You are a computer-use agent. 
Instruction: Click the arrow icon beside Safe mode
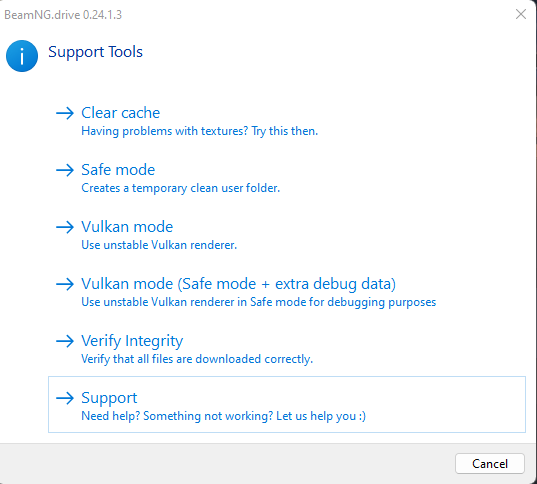tap(65, 170)
